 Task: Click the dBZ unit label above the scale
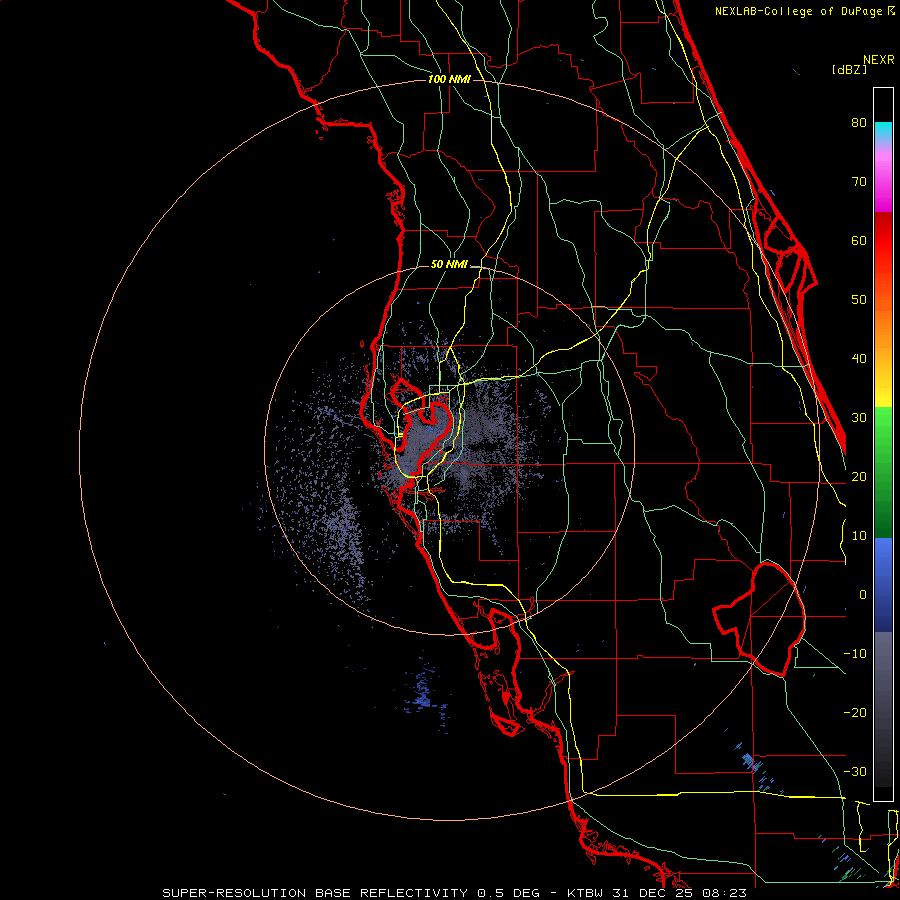[x=849, y=70]
